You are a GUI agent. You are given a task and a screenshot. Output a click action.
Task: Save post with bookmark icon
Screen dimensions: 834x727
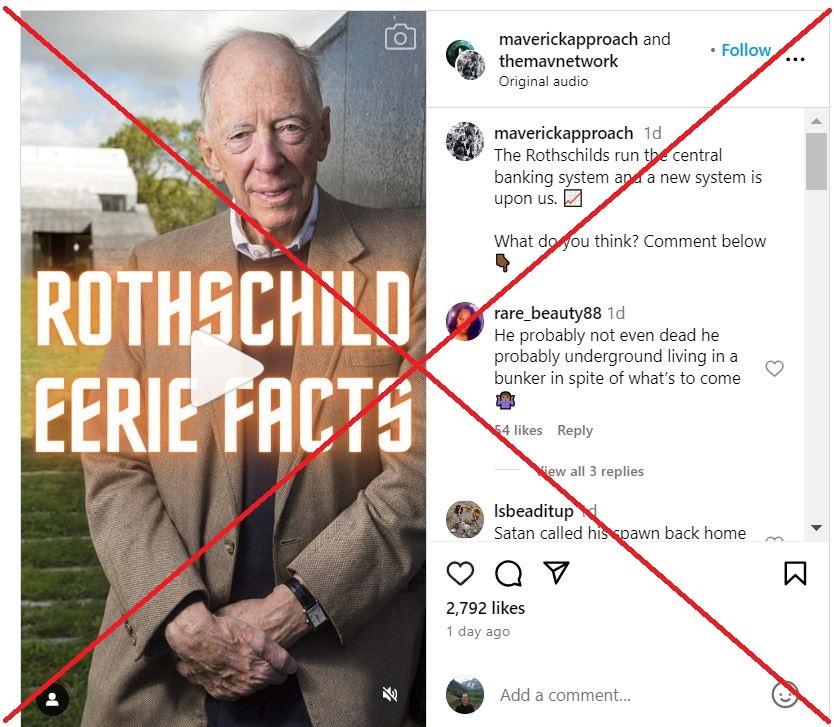pyautogui.click(x=795, y=573)
